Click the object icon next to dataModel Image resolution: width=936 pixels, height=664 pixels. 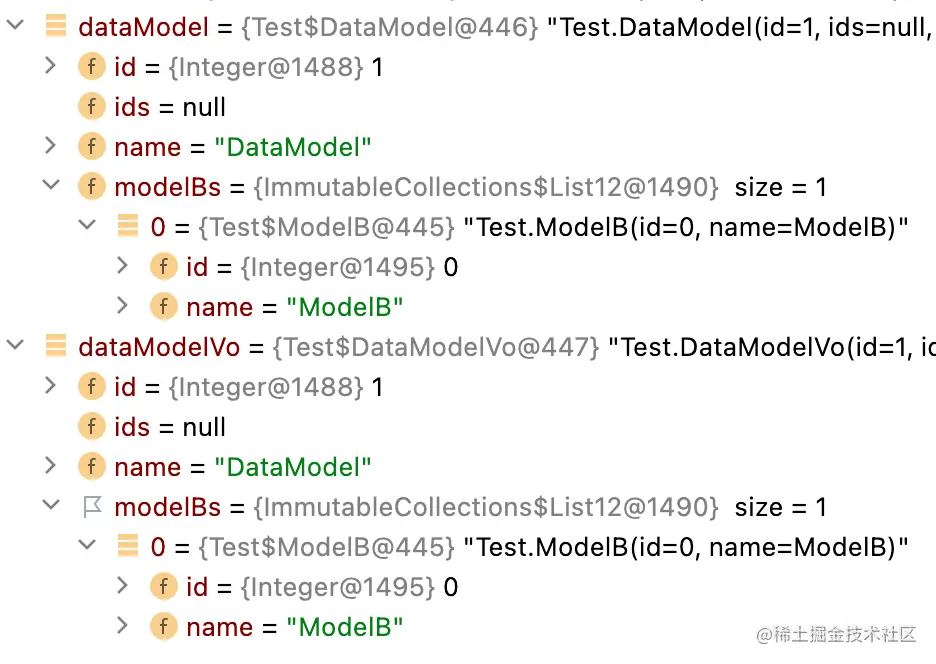(56, 27)
